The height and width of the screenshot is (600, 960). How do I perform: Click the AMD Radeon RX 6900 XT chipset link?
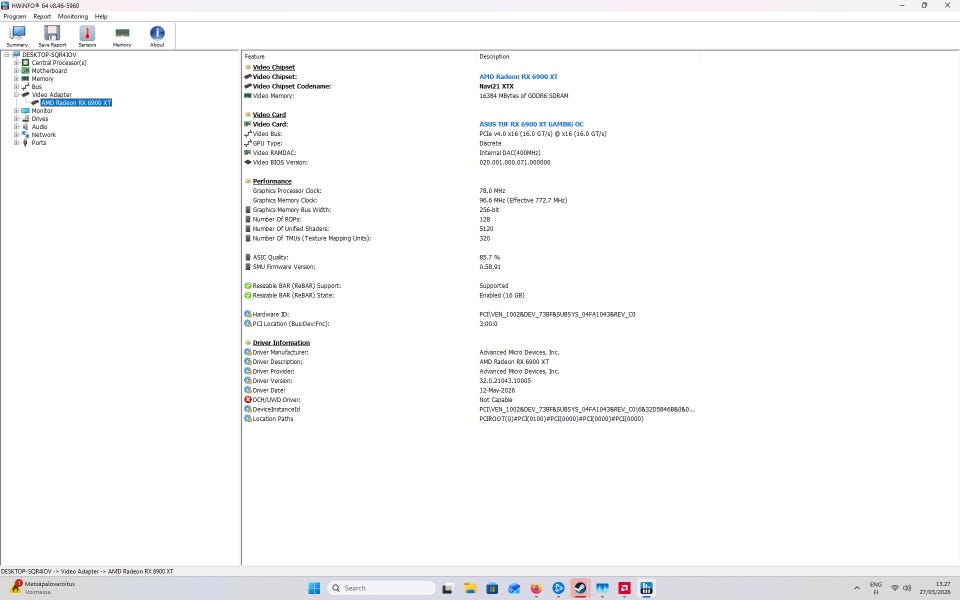(518, 77)
